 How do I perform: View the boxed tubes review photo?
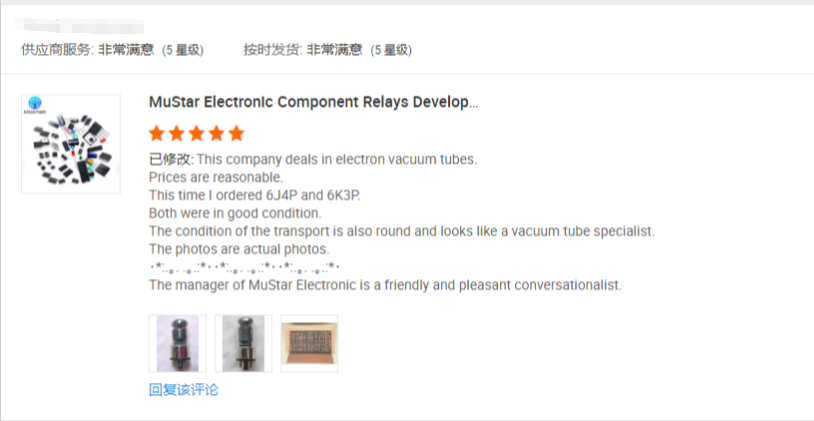pyautogui.click(x=309, y=343)
